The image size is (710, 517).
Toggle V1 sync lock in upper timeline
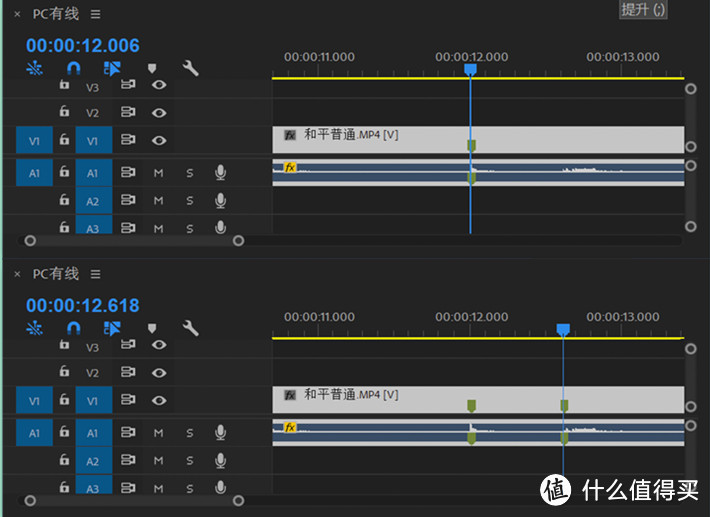pos(128,140)
